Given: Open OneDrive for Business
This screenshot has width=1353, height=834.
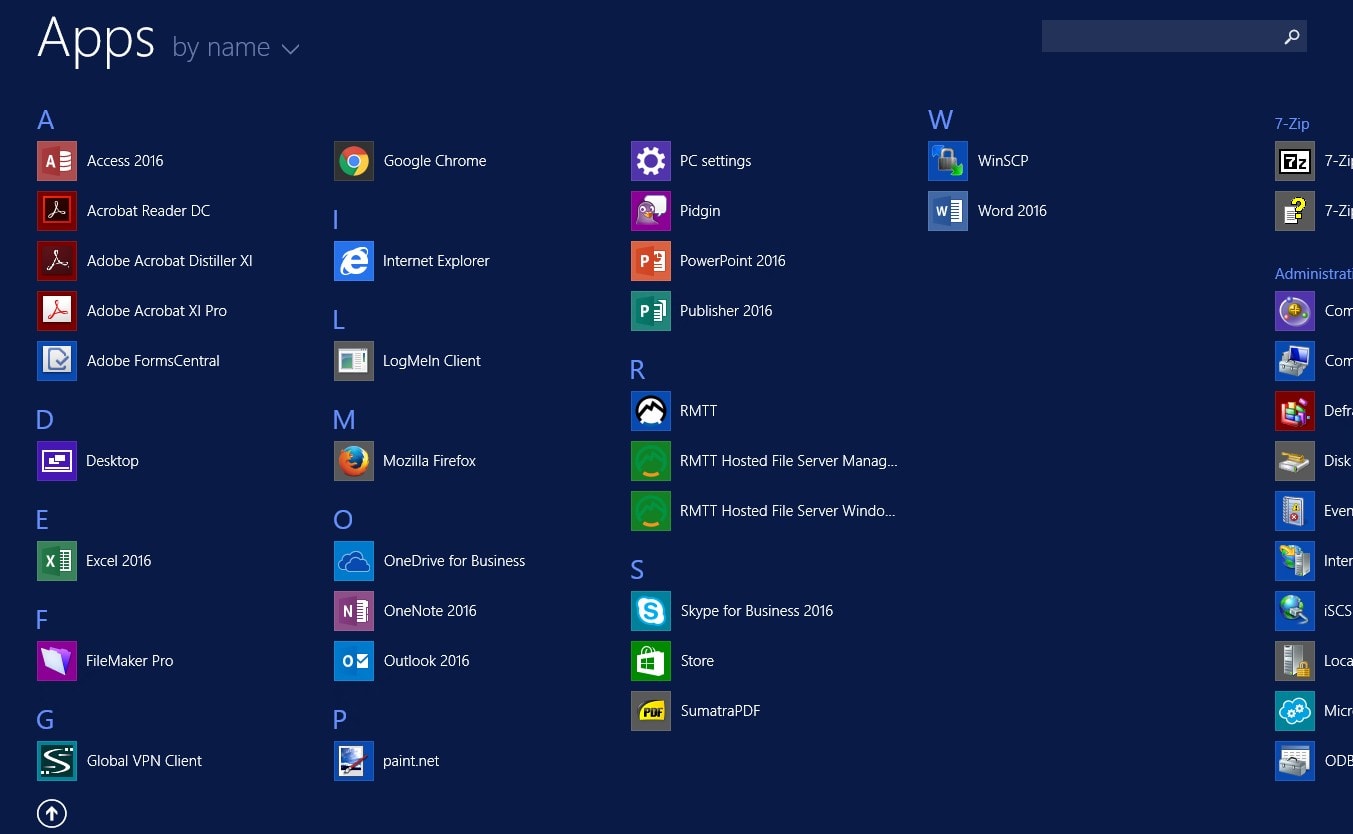Looking at the screenshot, I should [x=430, y=561].
